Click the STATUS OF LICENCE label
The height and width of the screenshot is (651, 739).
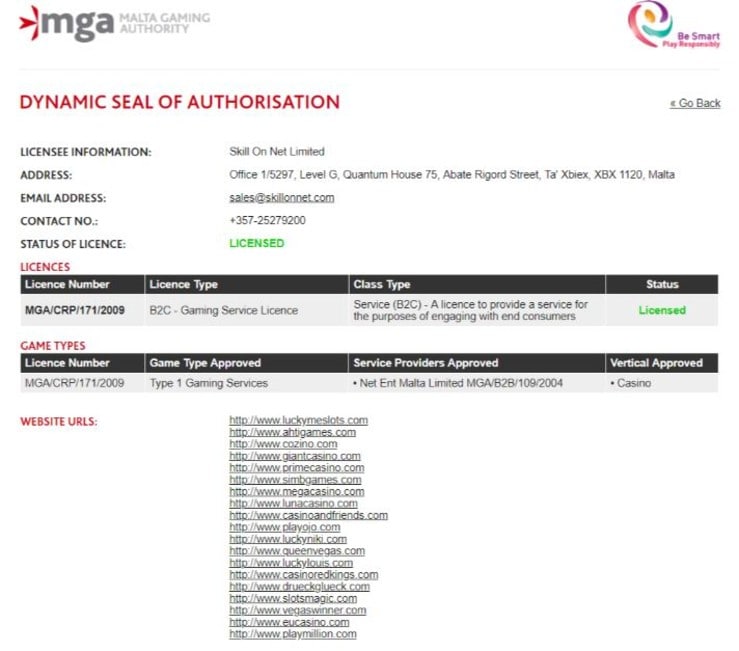point(73,244)
